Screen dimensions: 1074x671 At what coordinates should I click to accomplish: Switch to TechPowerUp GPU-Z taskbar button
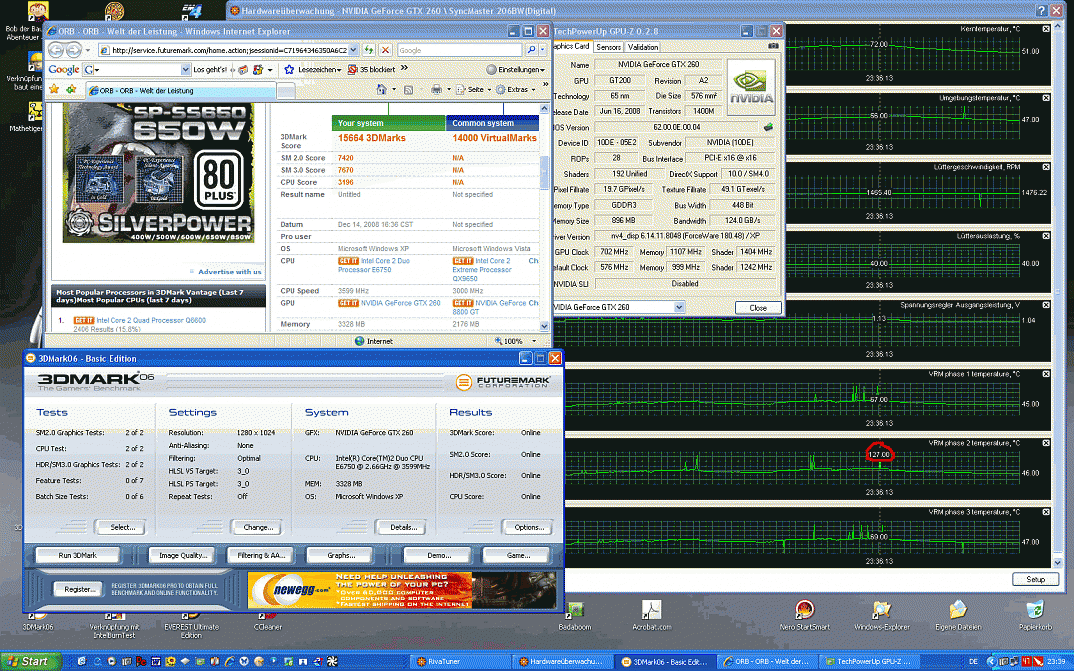(x=871, y=661)
